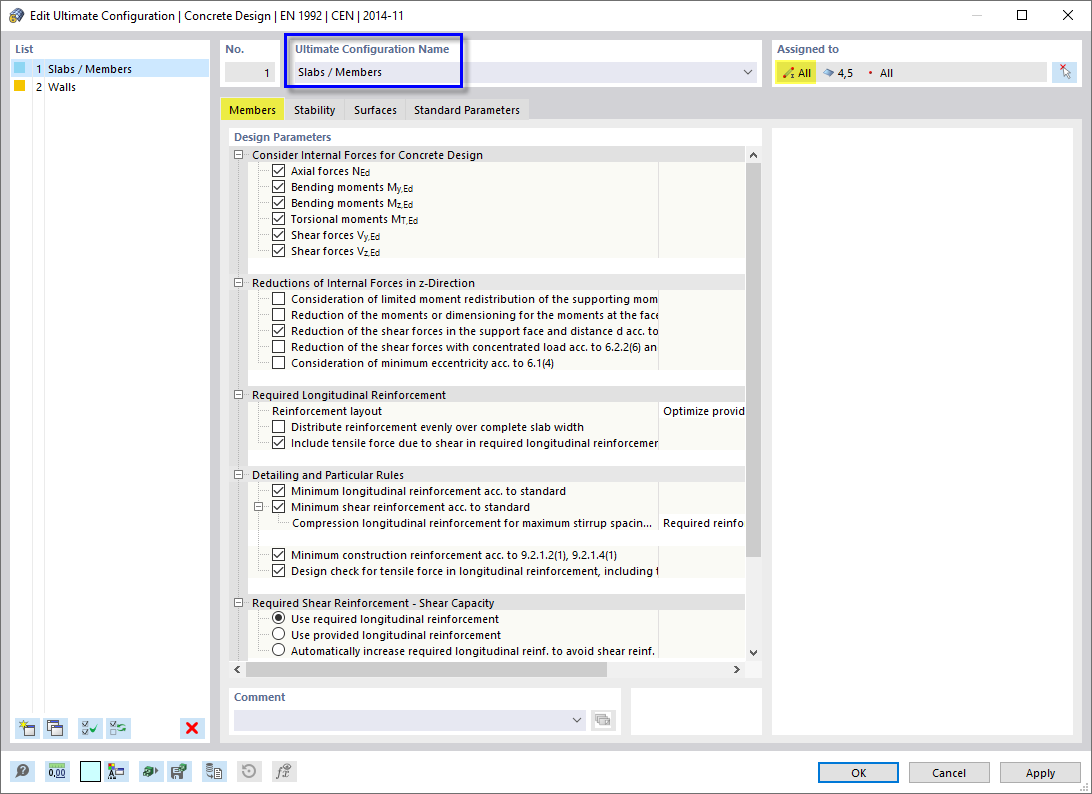Image resolution: width=1092 pixels, height=794 pixels.
Task: Save the configuration as default
Action: [179, 771]
